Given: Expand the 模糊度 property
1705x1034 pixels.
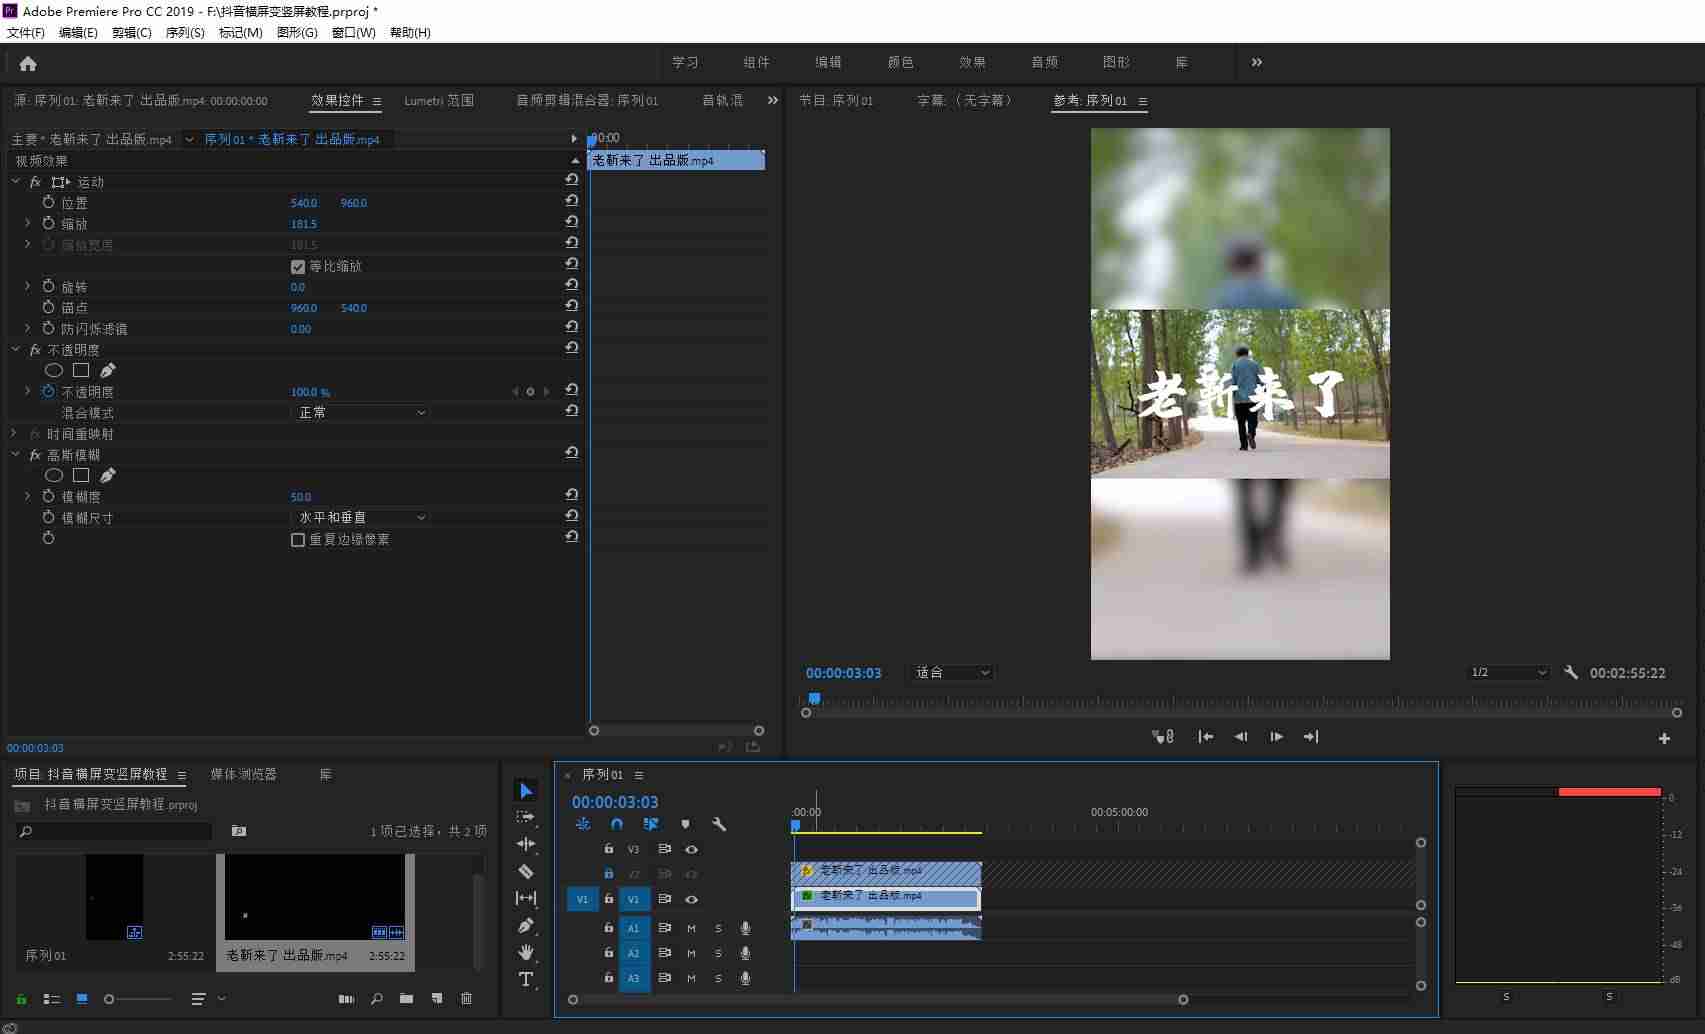Looking at the screenshot, I should tap(28, 496).
